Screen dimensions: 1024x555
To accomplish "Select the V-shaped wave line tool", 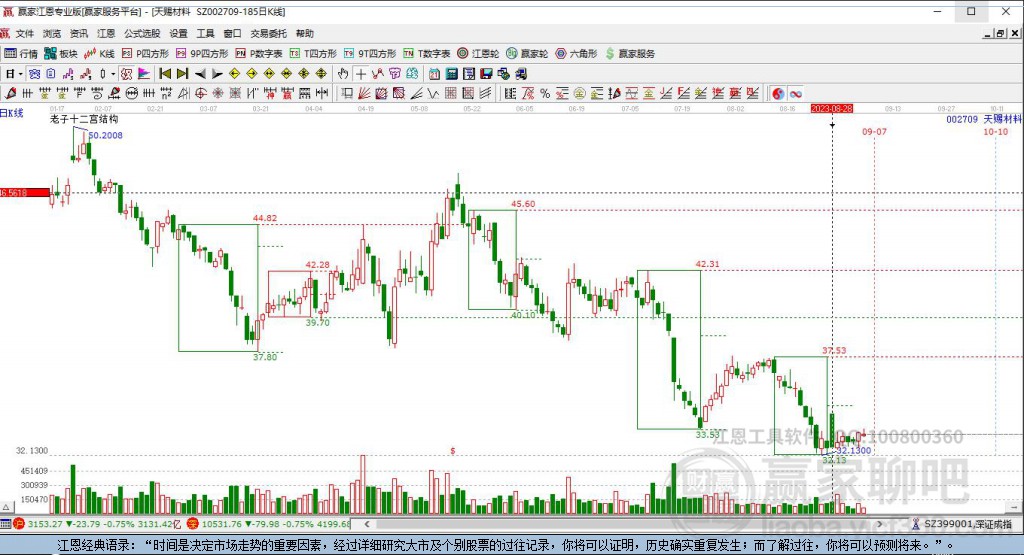I will 433,93.
